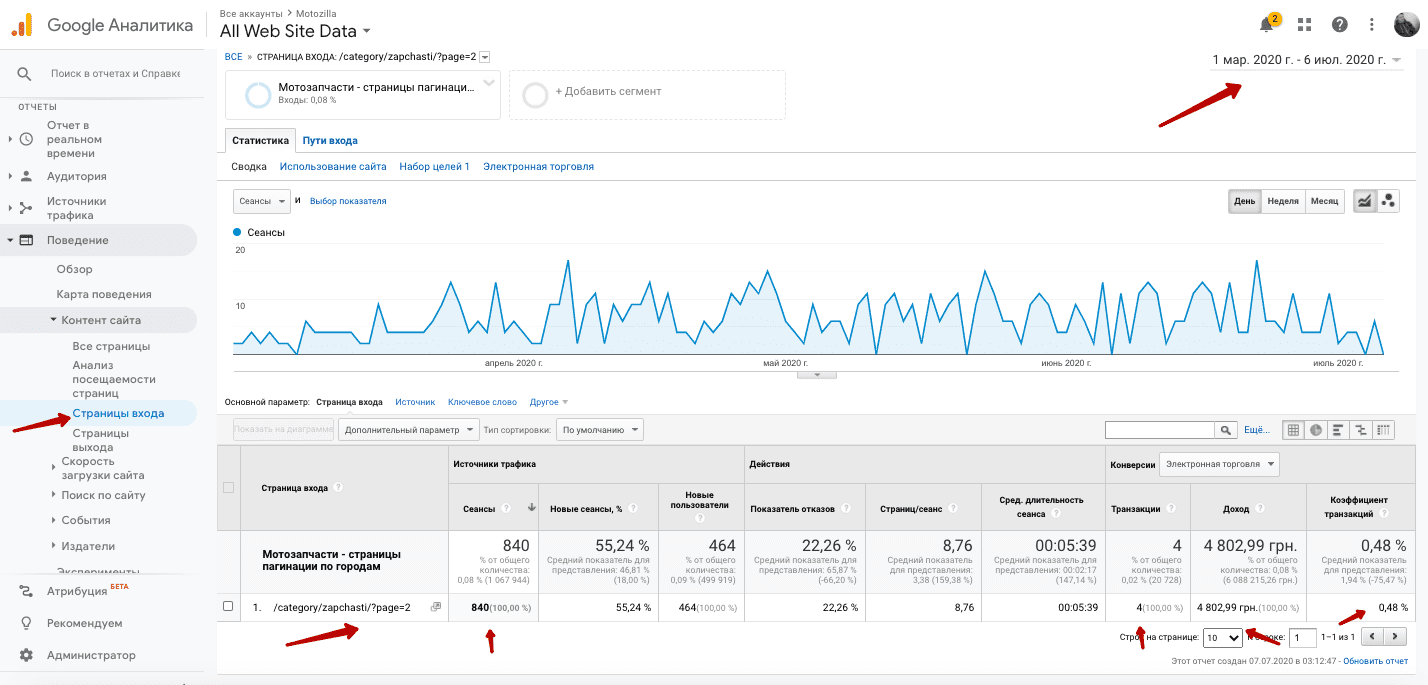Select the pivot table view icon
Screen dimensions: 1428x685
[x=1384, y=430]
